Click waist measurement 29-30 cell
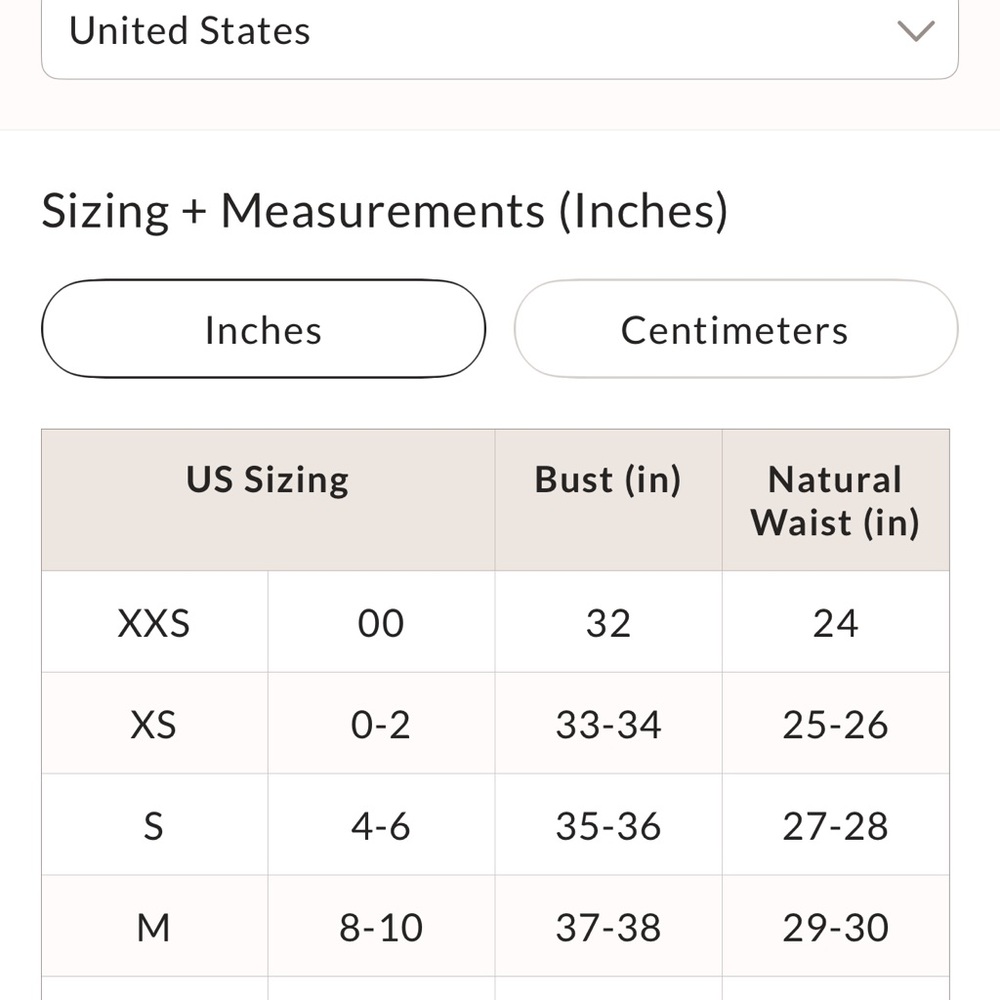This screenshot has height=1000, width=1000. pyautogui.click(x=835, y=926)
